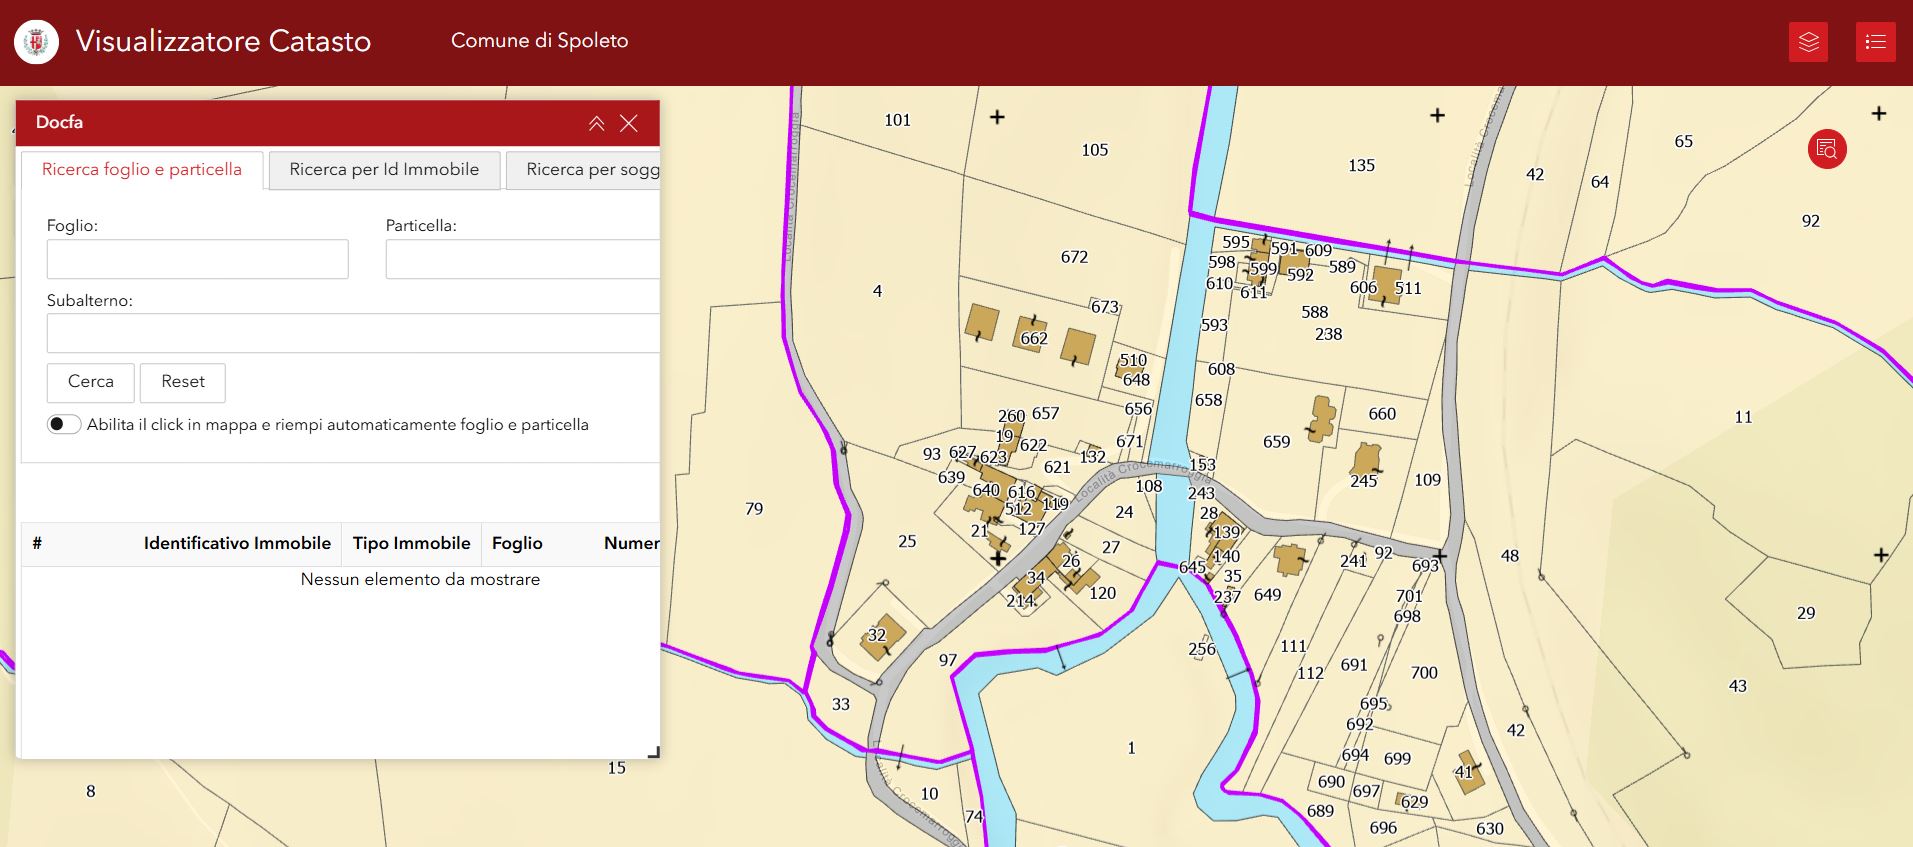Select parcel 662 building on map
1913x847 pixels.
[x=1031, y=332]
